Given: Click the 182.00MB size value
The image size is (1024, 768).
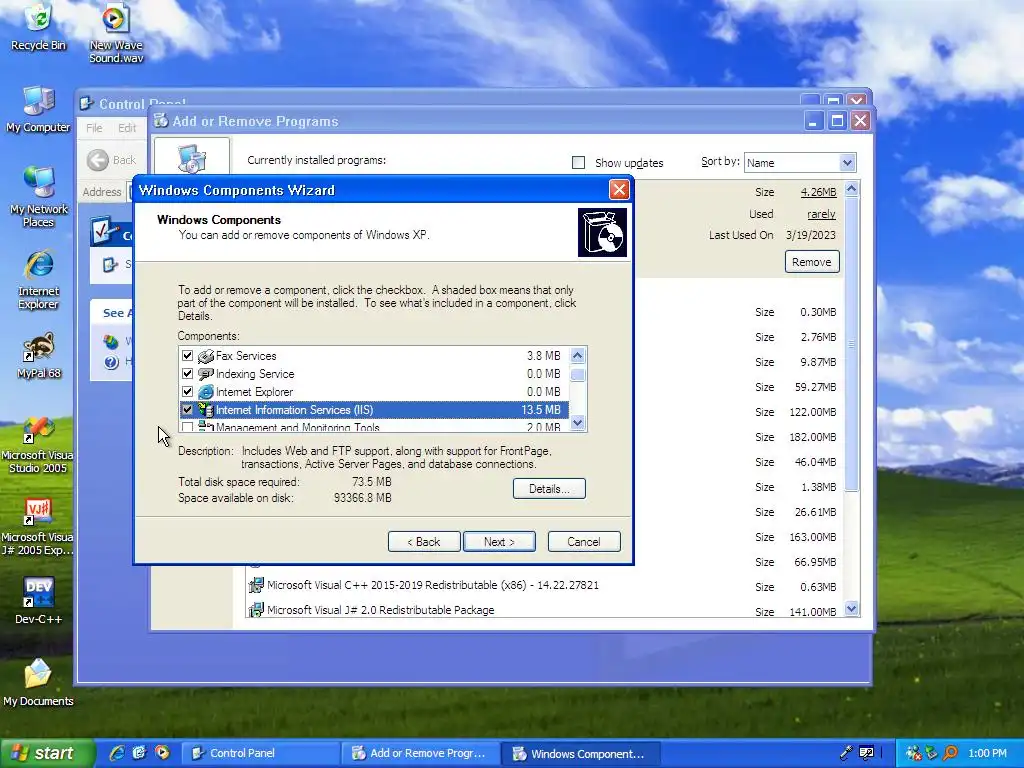Looking at the screenshot, I should [x=813, y=437].
